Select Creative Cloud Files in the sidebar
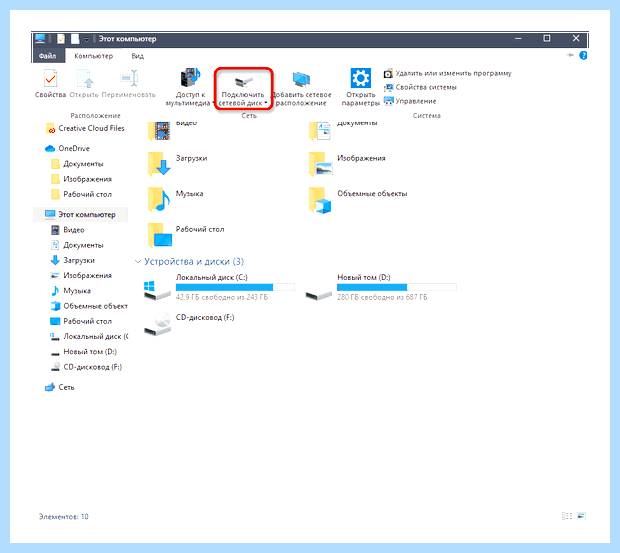Image resolution: width=620 pixels, height=553 pixels. coord(85,128)
